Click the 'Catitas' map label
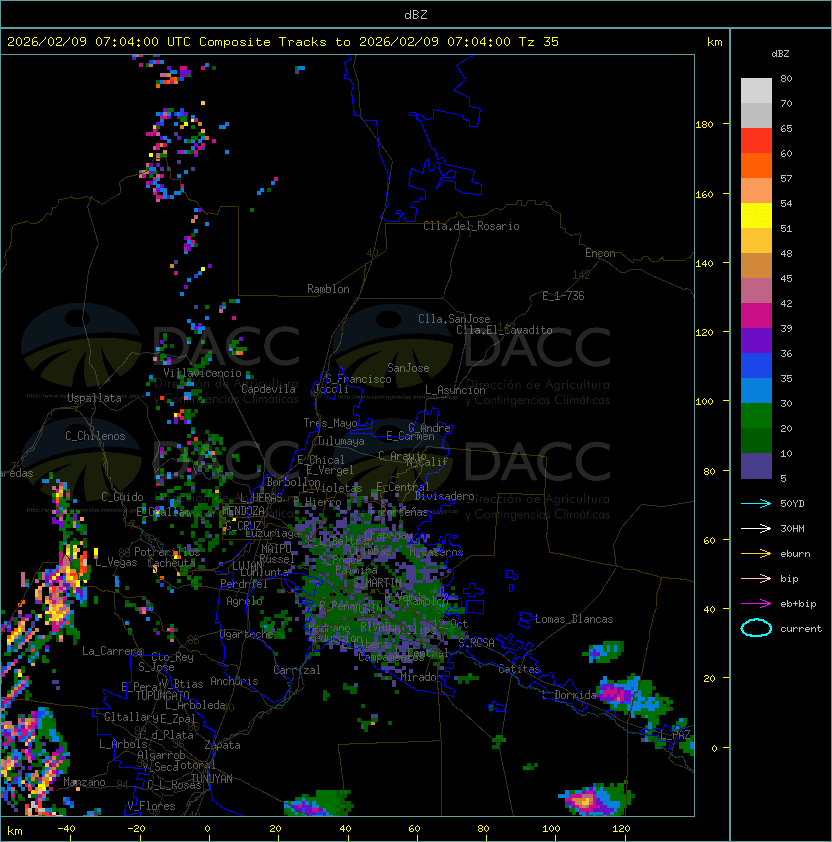Screen dimensions: 832x842 click(x=519, y=669)
